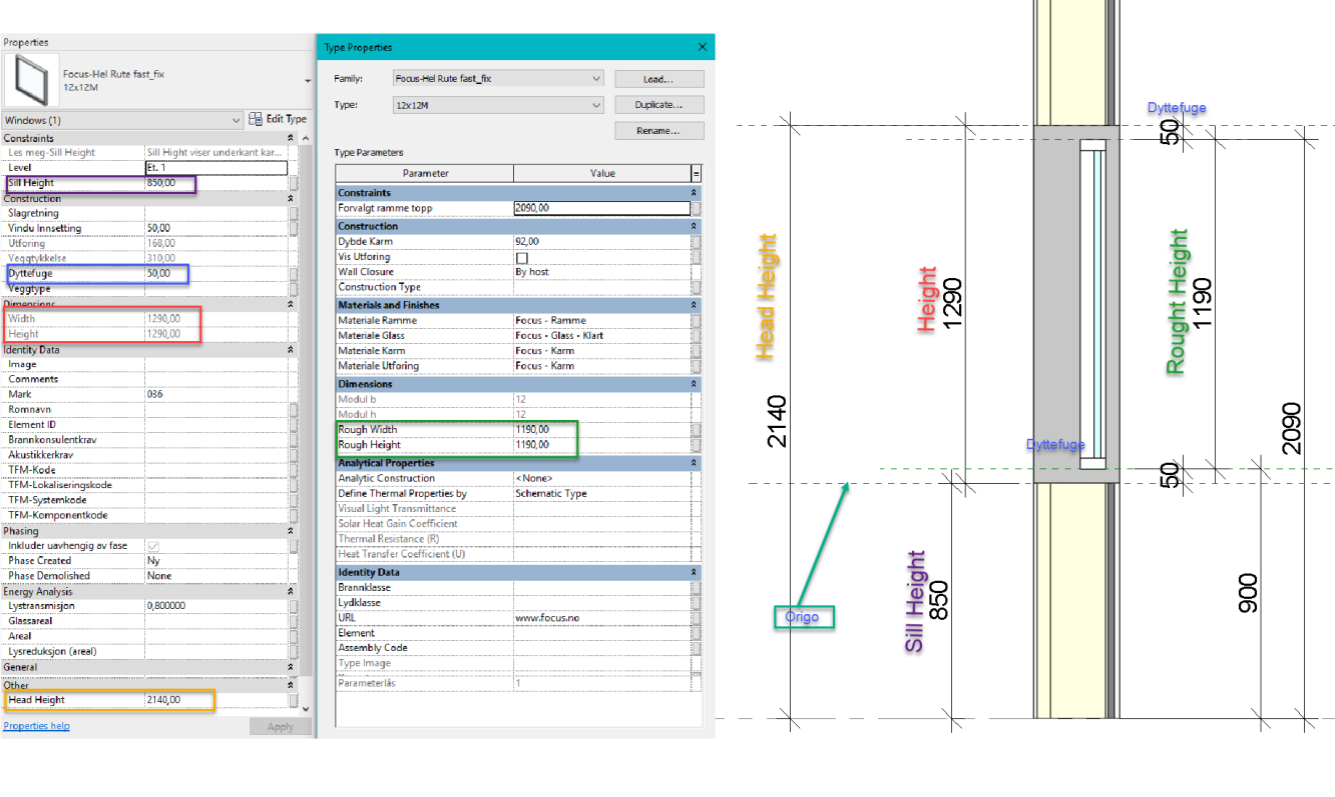This screenshot has height=797, width=1335.
Task: Click the Head Height value 2140,00
Action: pos(216,700)
